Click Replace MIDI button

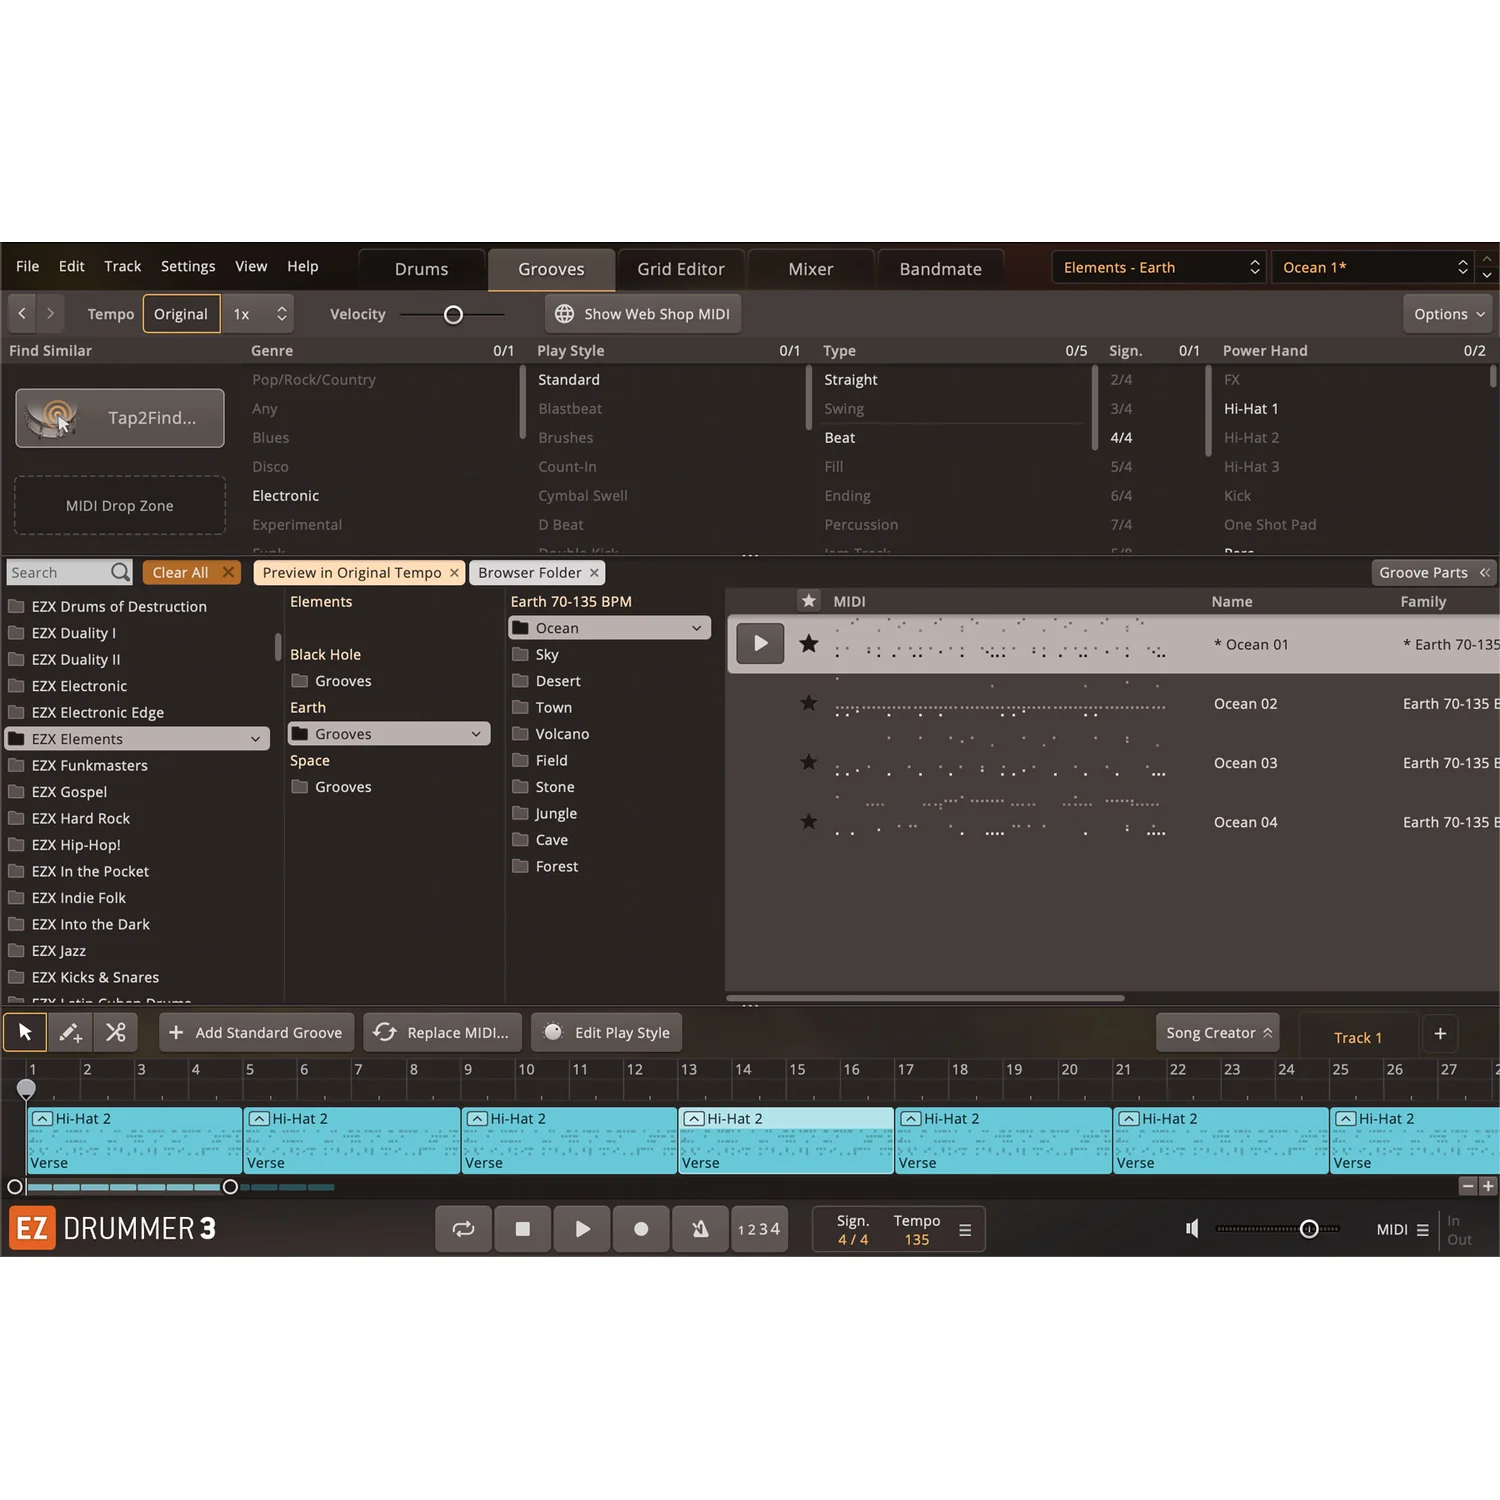[442, 1033]
